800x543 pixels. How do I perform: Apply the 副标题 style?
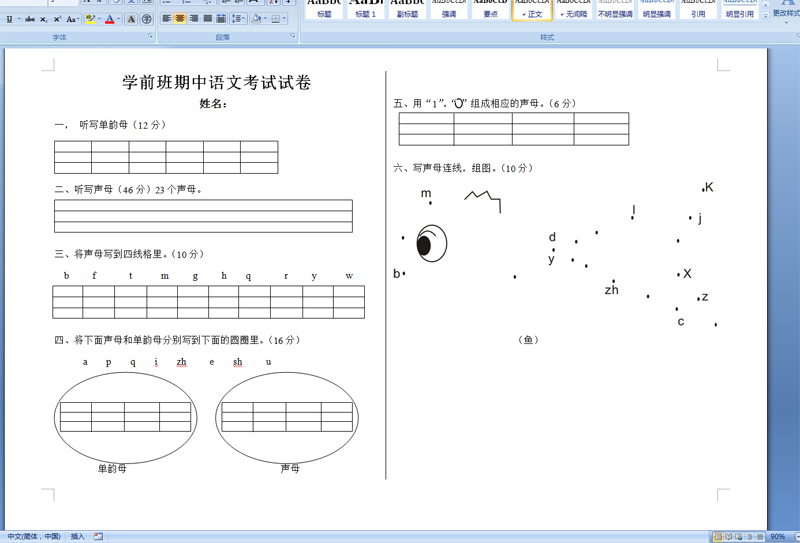coord(407,9)
